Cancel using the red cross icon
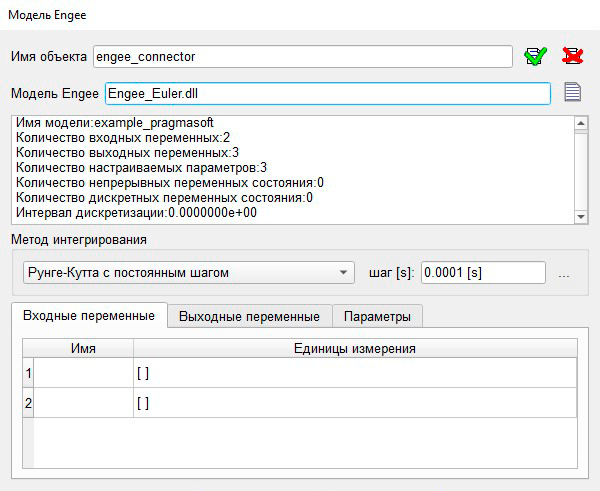 point(572,57)
